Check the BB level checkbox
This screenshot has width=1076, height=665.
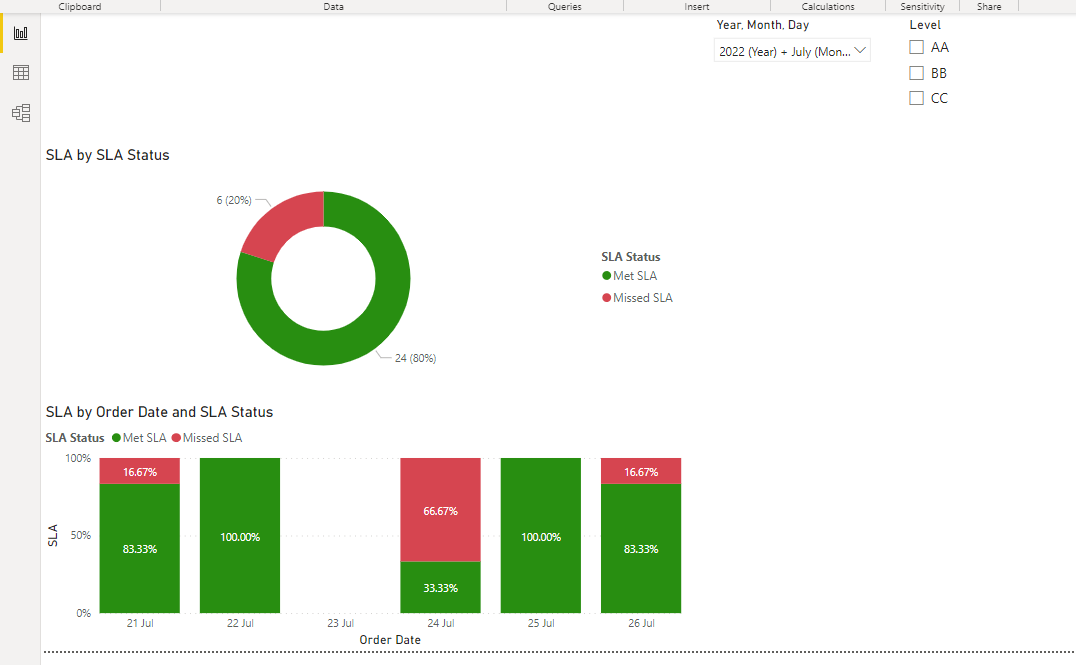[x=916, y=73]
